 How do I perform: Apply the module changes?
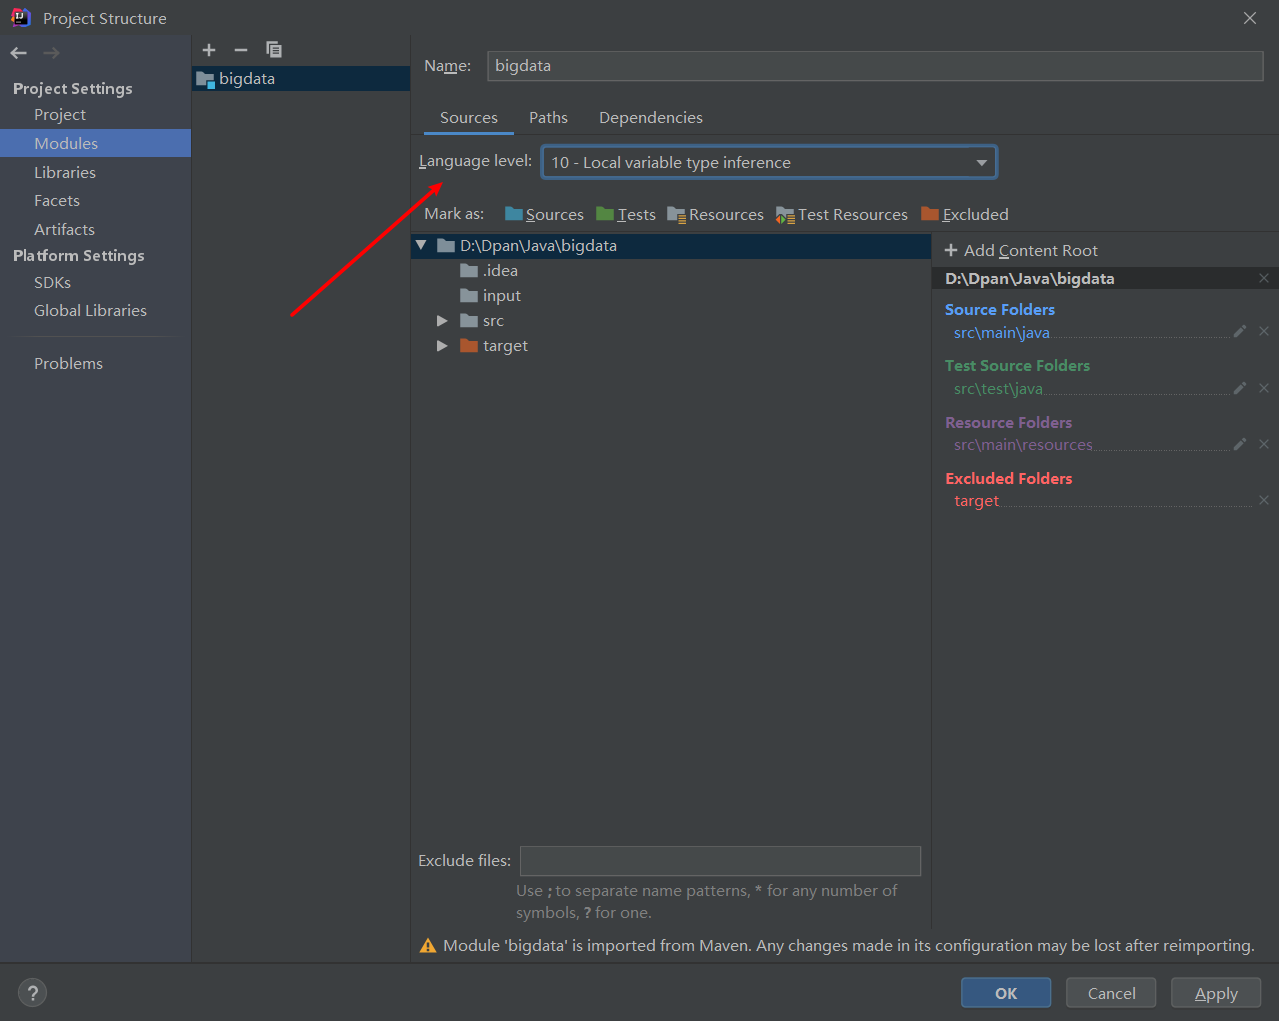pos(1215,992)
